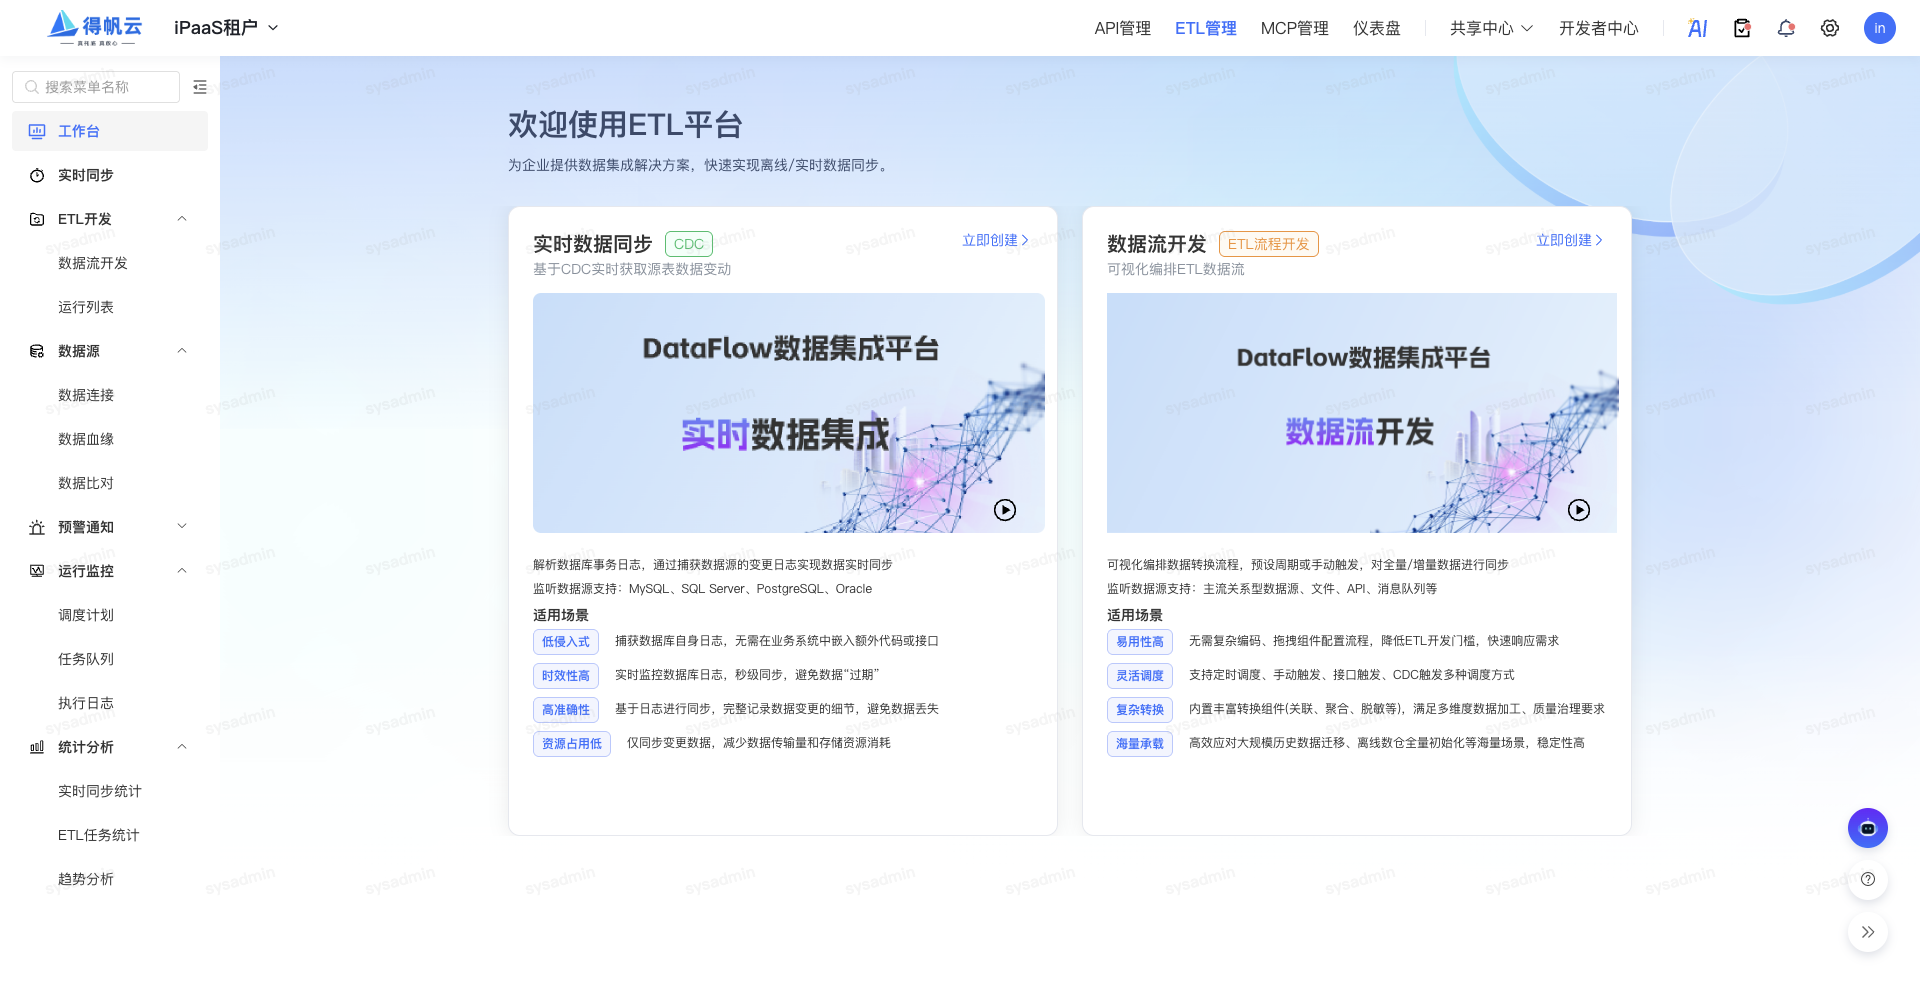Click the 统计分析 bar chart icon
Image resolution: width=1920 pixels, height=992 pixels.
click(x=37, y=747)
